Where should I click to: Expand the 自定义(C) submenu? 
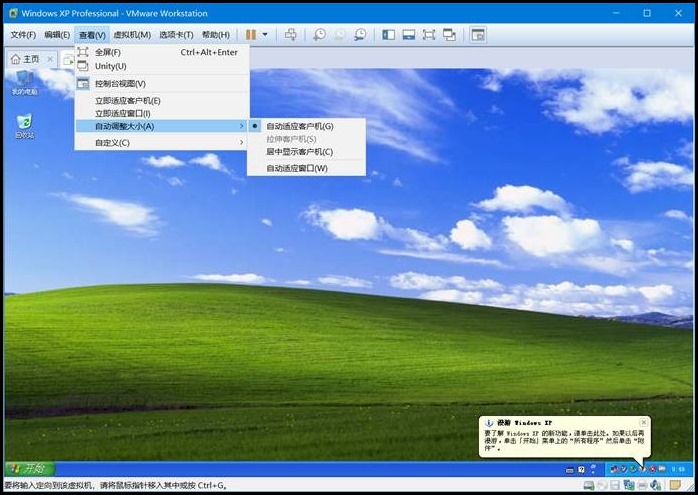(x=162, y=142)
